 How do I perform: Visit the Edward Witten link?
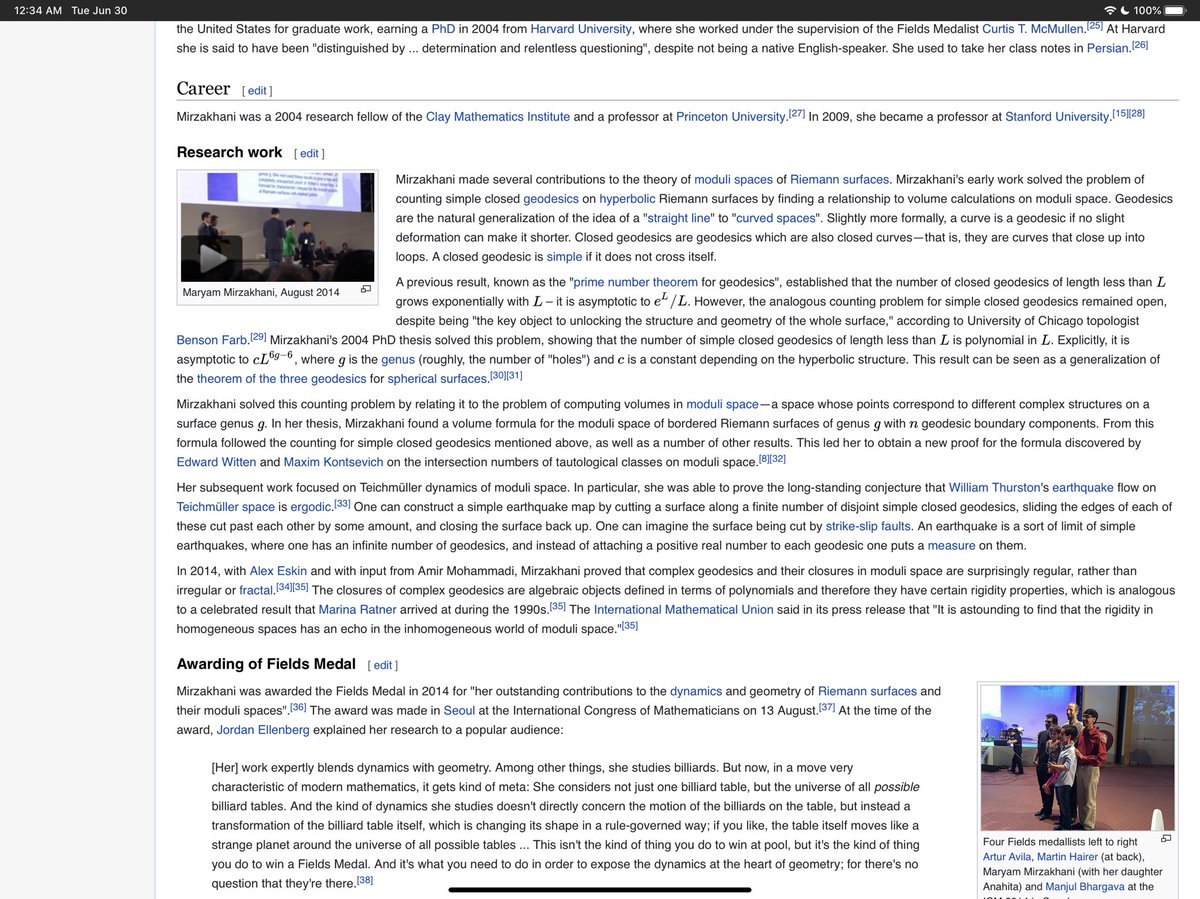(216, 462)
